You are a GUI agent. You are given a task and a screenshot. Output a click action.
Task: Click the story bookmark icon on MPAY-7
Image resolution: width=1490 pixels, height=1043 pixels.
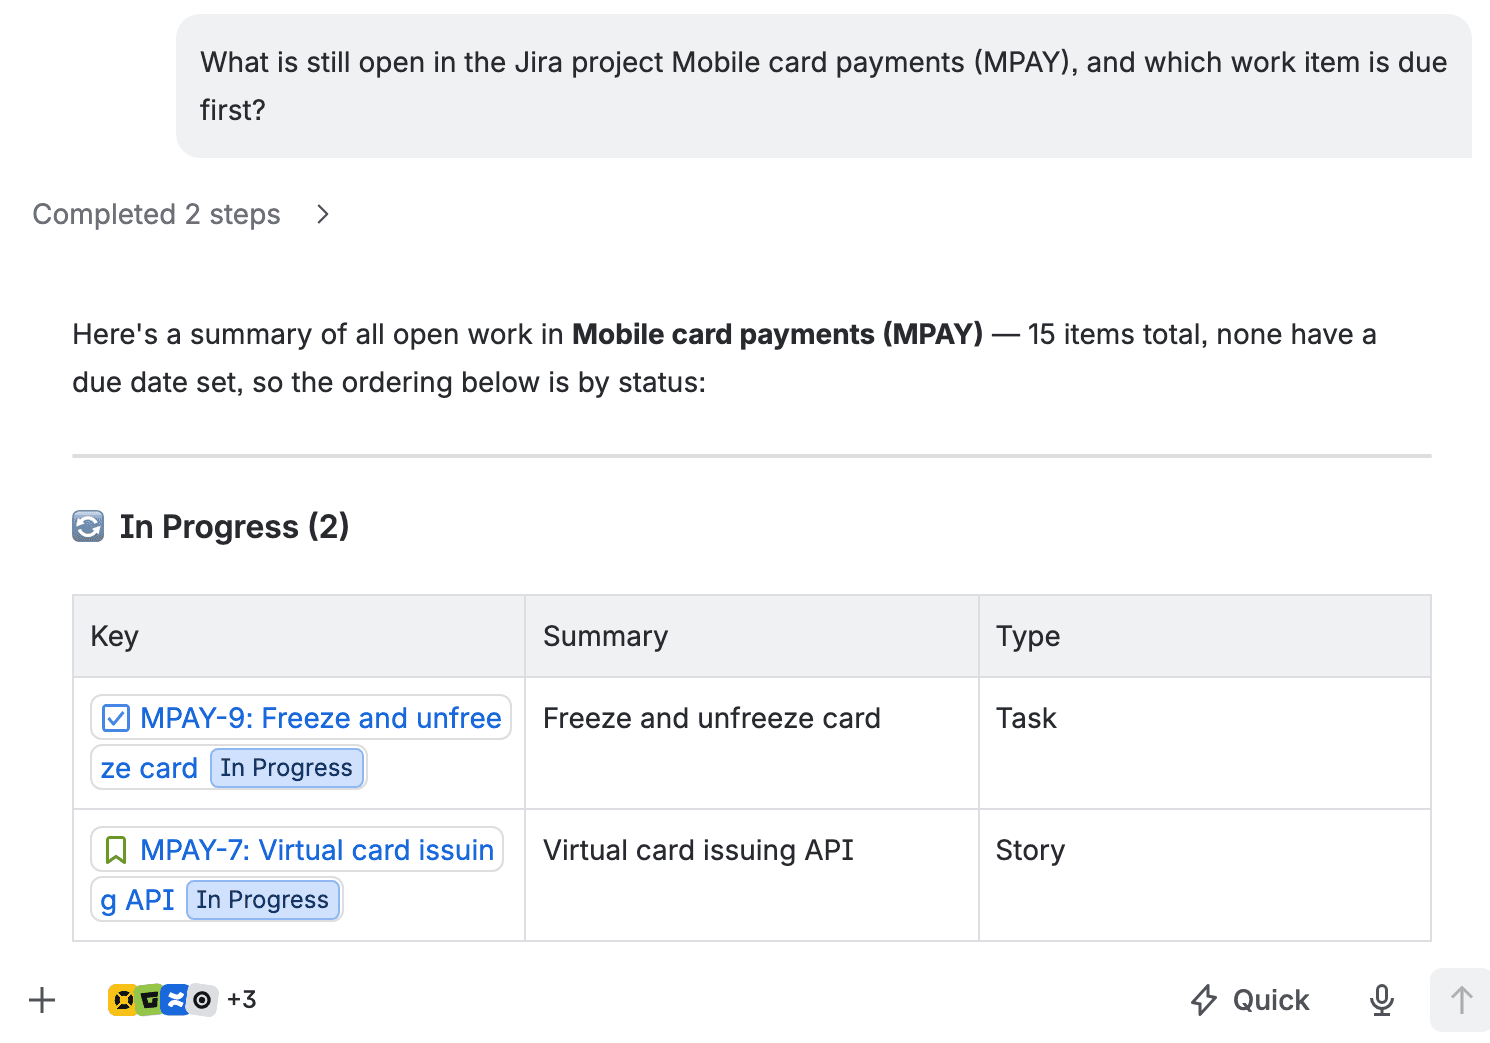[x=116, y=850]
